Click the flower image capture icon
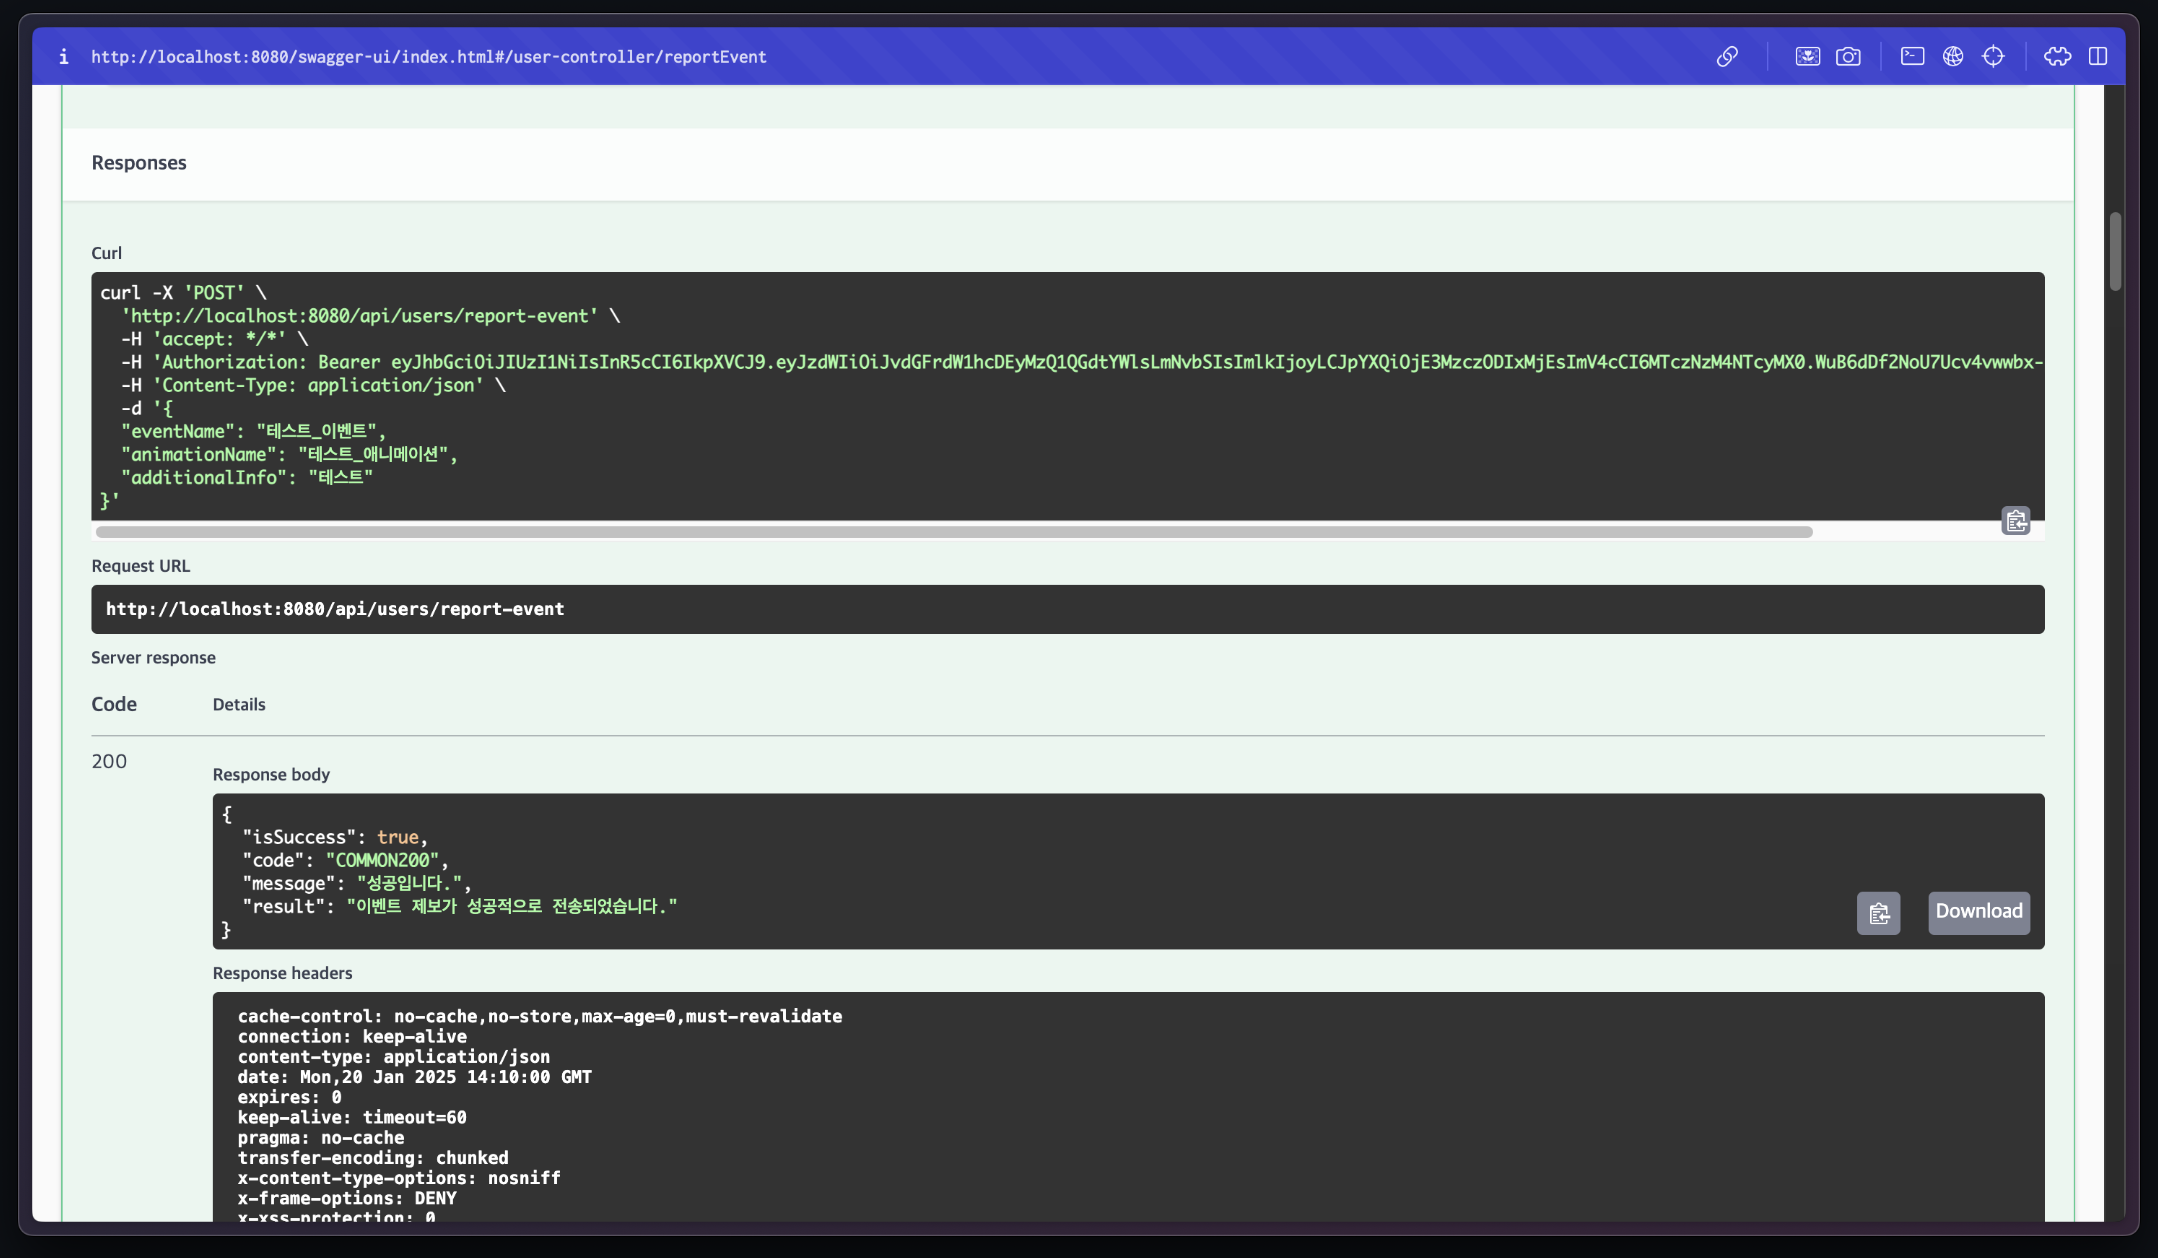 point(1807,57)
